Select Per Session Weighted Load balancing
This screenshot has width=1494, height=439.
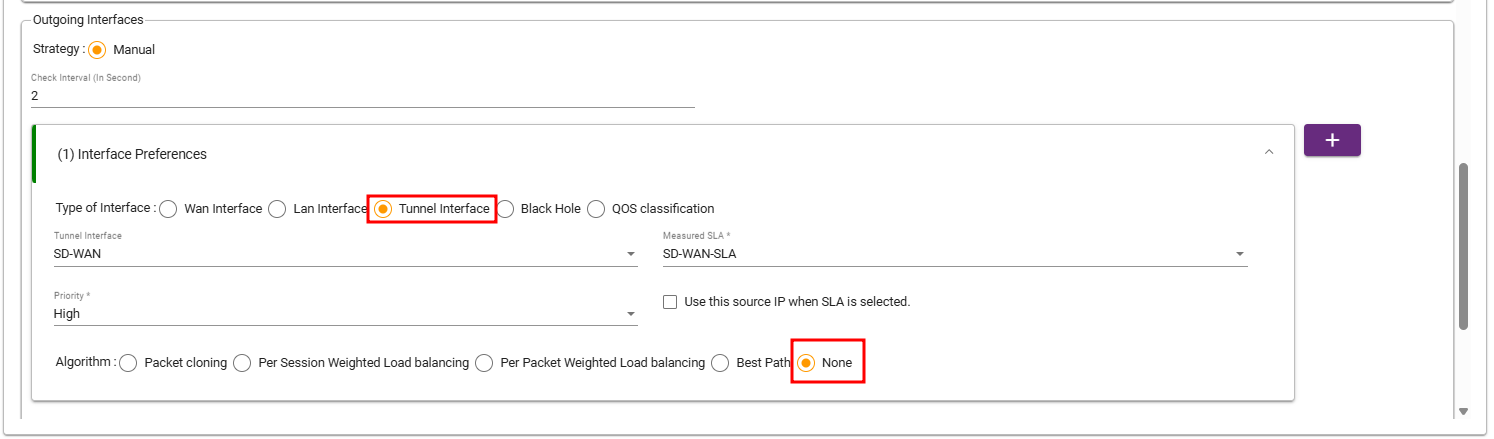[242, 363]
